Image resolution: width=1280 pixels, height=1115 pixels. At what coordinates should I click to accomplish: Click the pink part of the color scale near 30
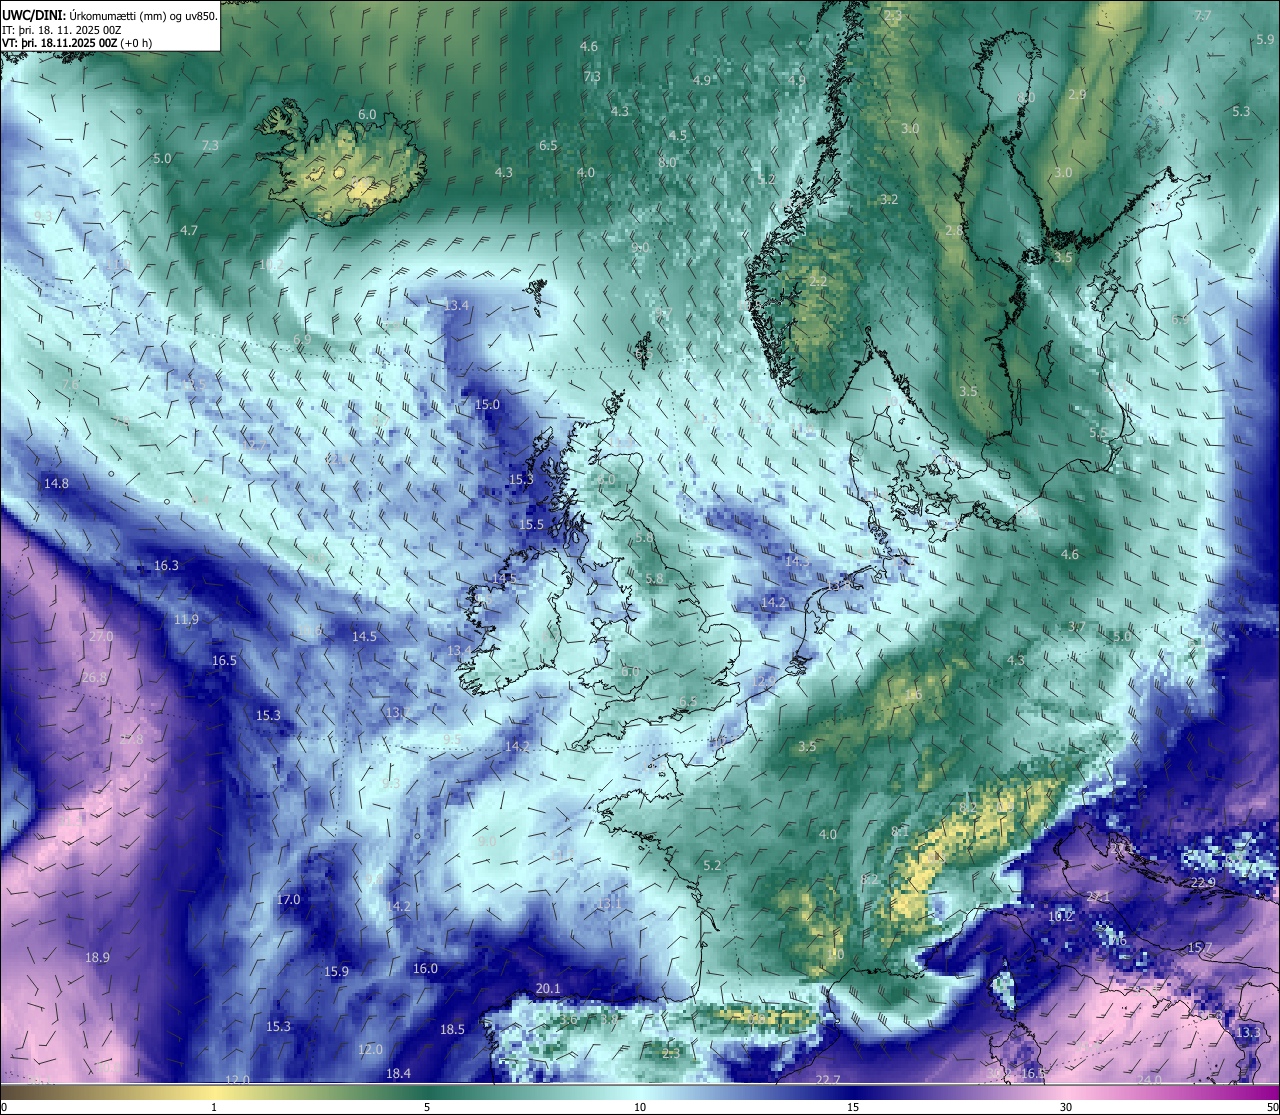pos(1066,1092)
